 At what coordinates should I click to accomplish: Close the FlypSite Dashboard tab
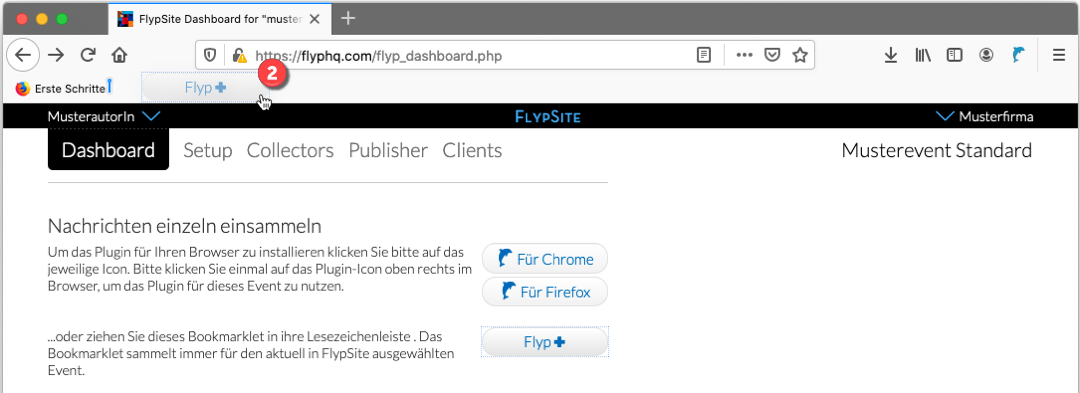coord(314,19)
